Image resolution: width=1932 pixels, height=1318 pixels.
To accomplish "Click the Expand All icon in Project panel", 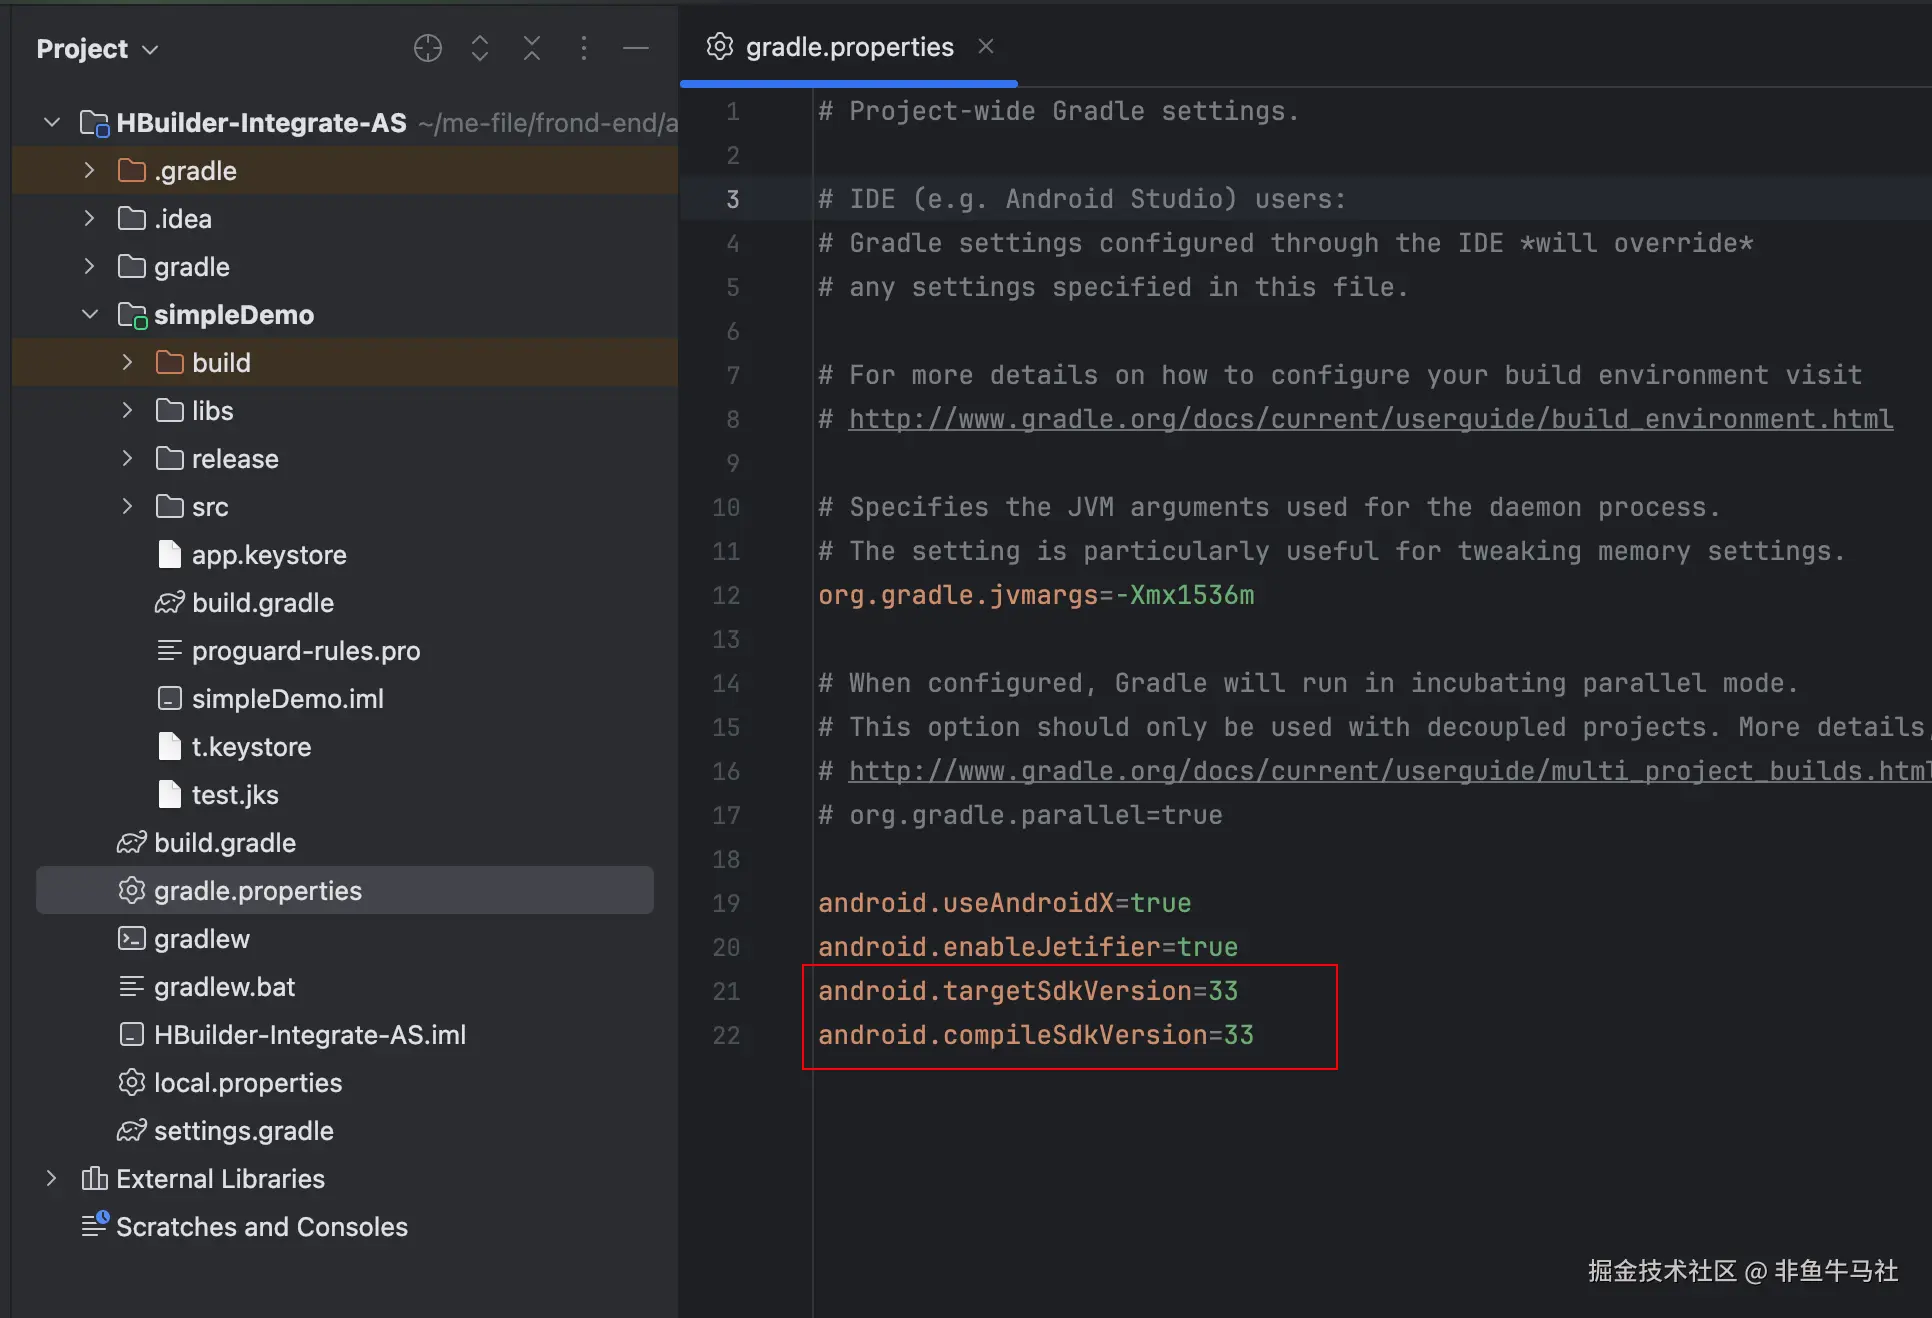I will 480,48.
